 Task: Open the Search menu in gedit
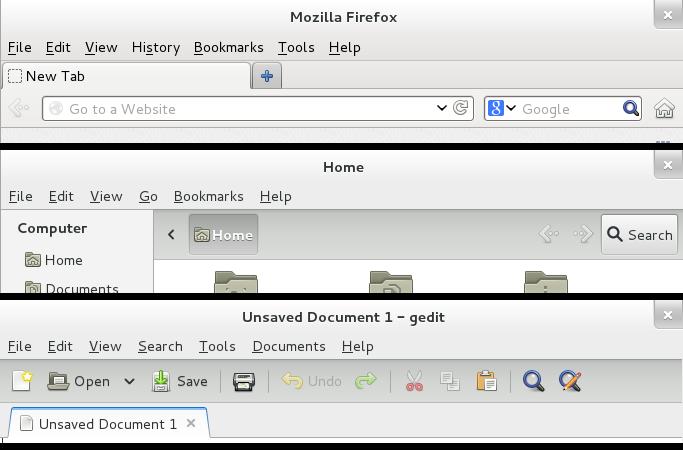click(x=160, y=346)
